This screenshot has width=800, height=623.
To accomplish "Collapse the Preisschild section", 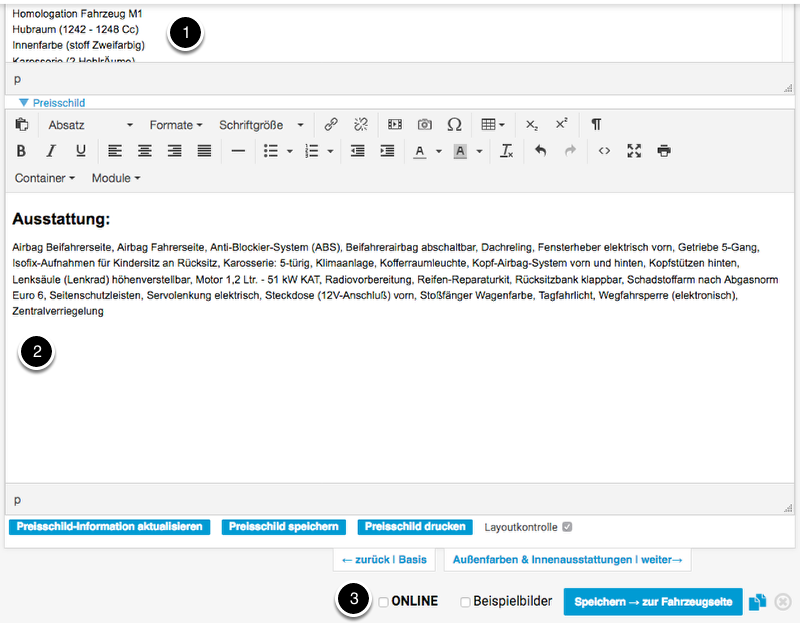I will [x=24, y=102].
